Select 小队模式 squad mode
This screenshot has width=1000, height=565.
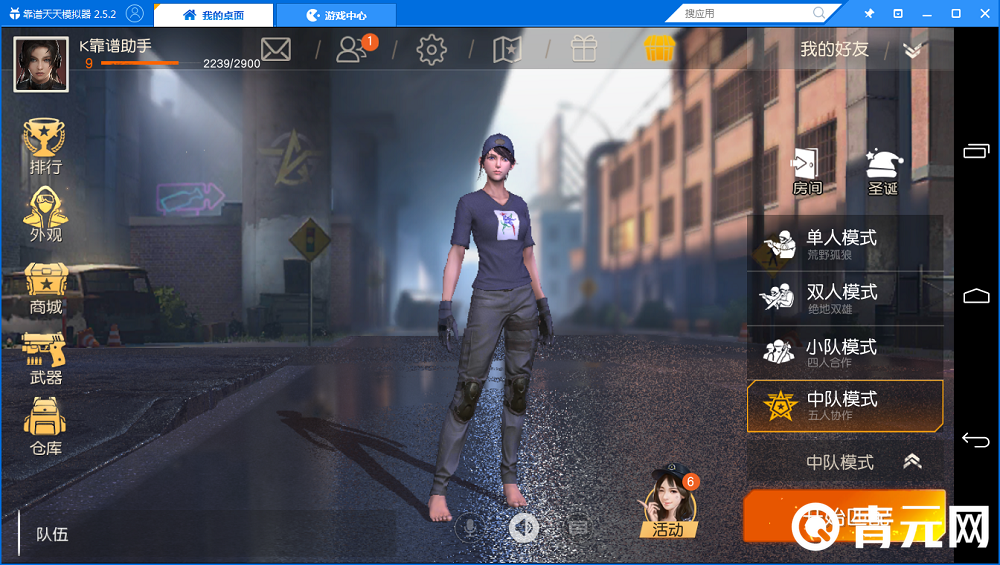click(845, 353)
